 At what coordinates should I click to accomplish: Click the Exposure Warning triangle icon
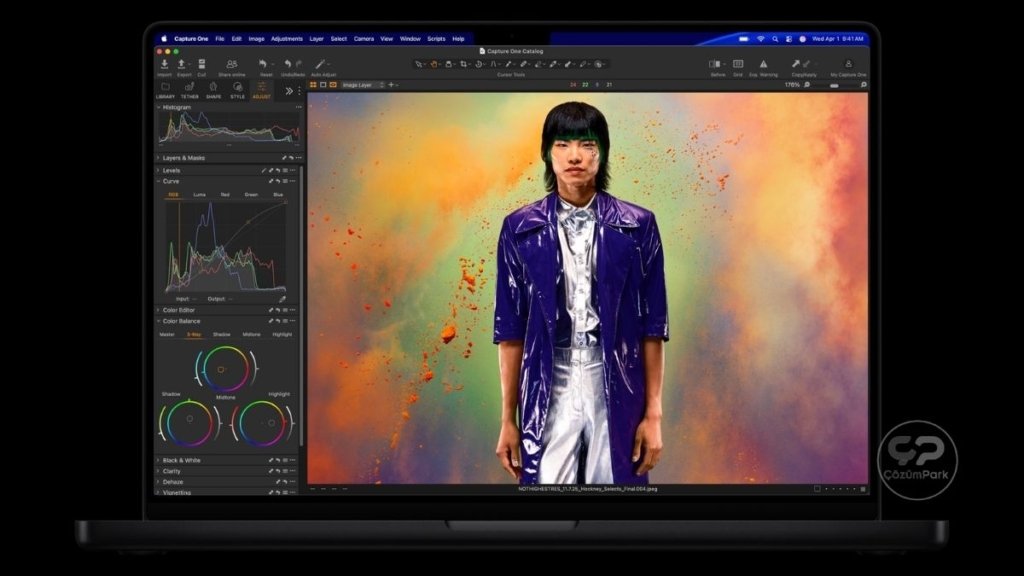coord(764,64)
